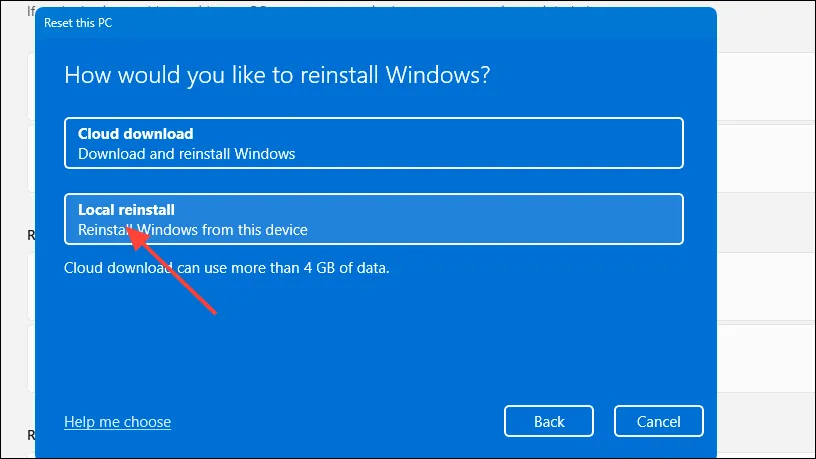Click the bold Cloud download label
This screenshot has height=459, width=816.
tap(135, 134)
